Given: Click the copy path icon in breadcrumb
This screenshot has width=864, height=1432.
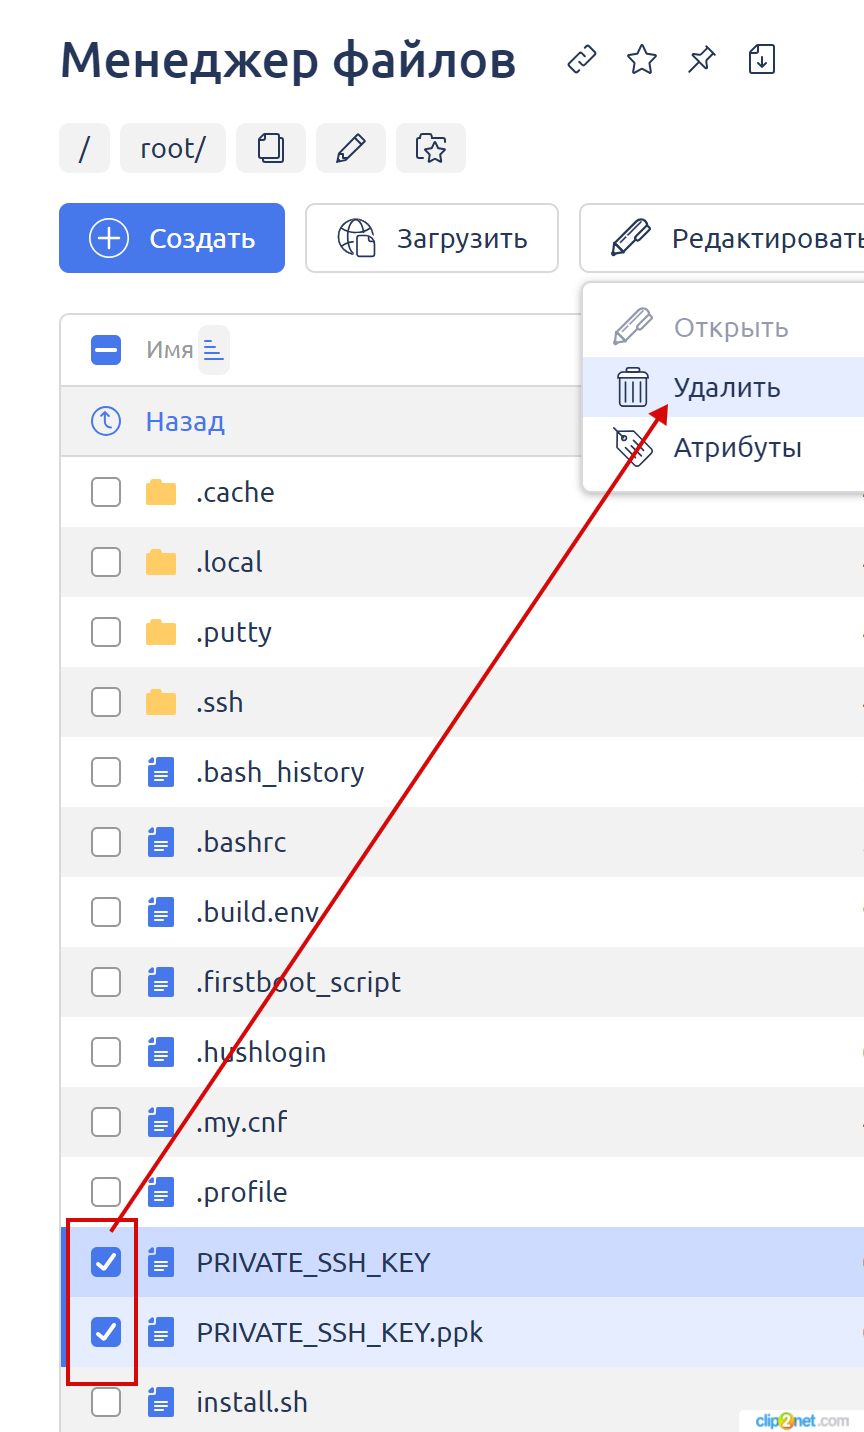Looking at the screenshot, I should point(270,149).
